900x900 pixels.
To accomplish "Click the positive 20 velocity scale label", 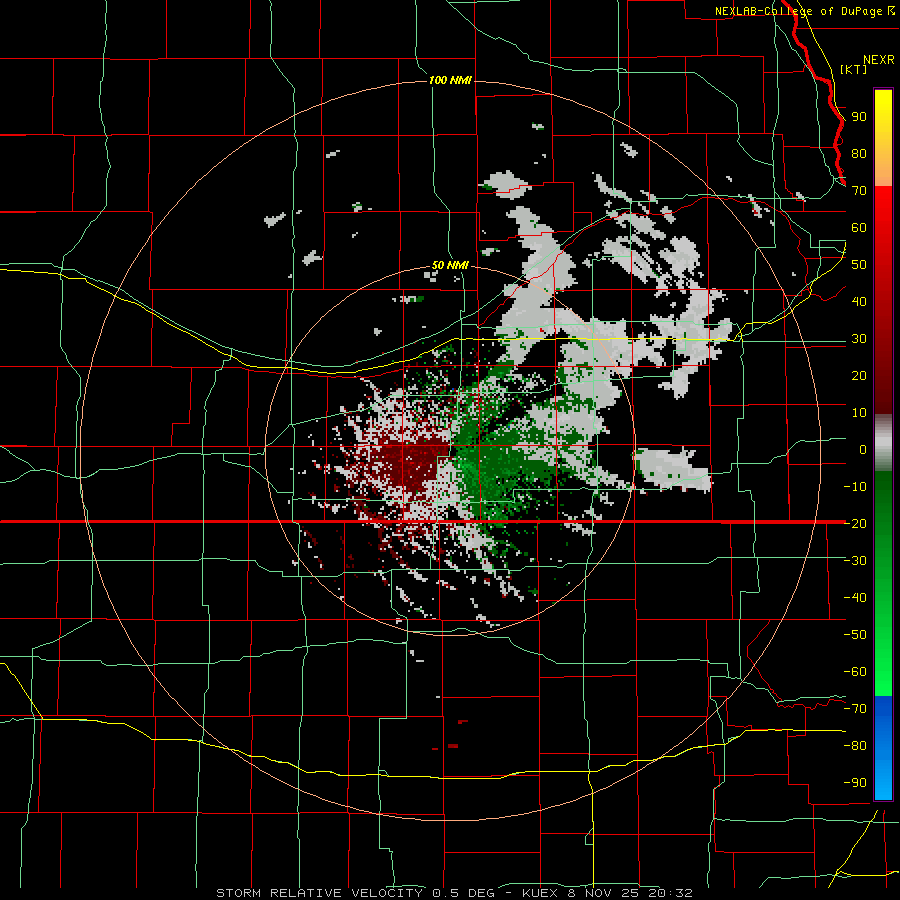I will click(x=859, y=376).
